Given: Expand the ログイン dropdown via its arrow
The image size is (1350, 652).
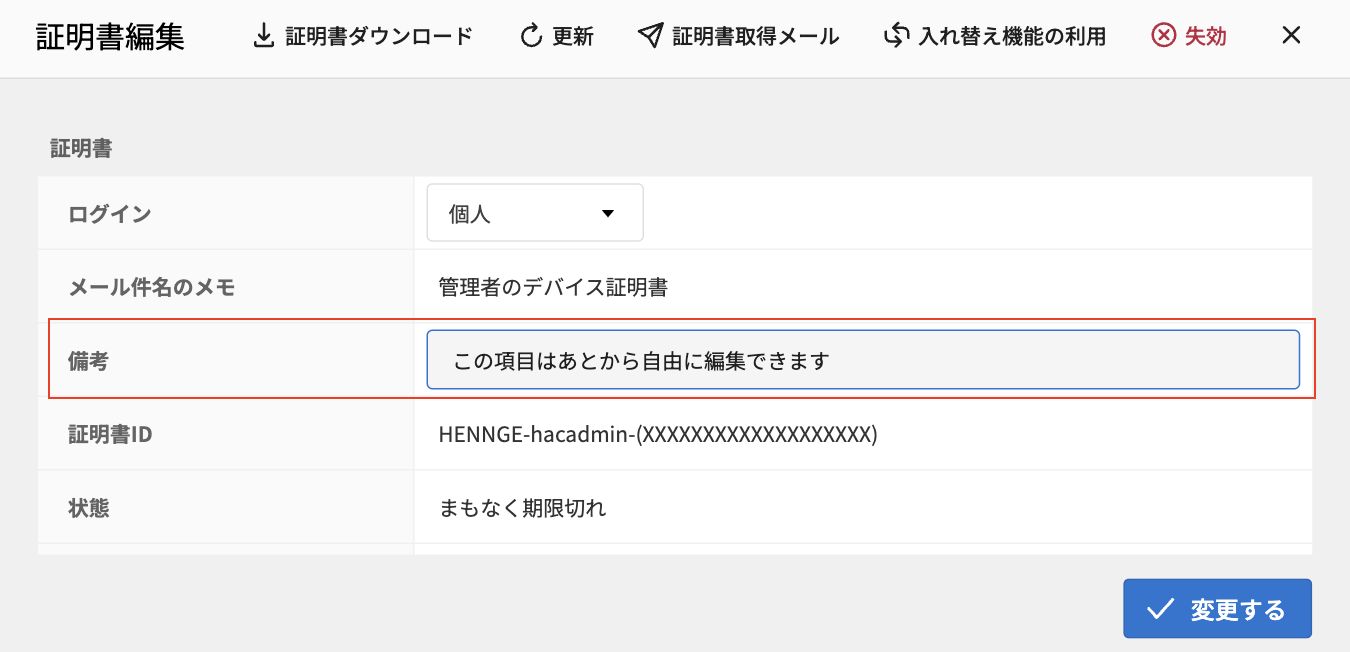Looking at the screenshot, I should tap(607, 214).
